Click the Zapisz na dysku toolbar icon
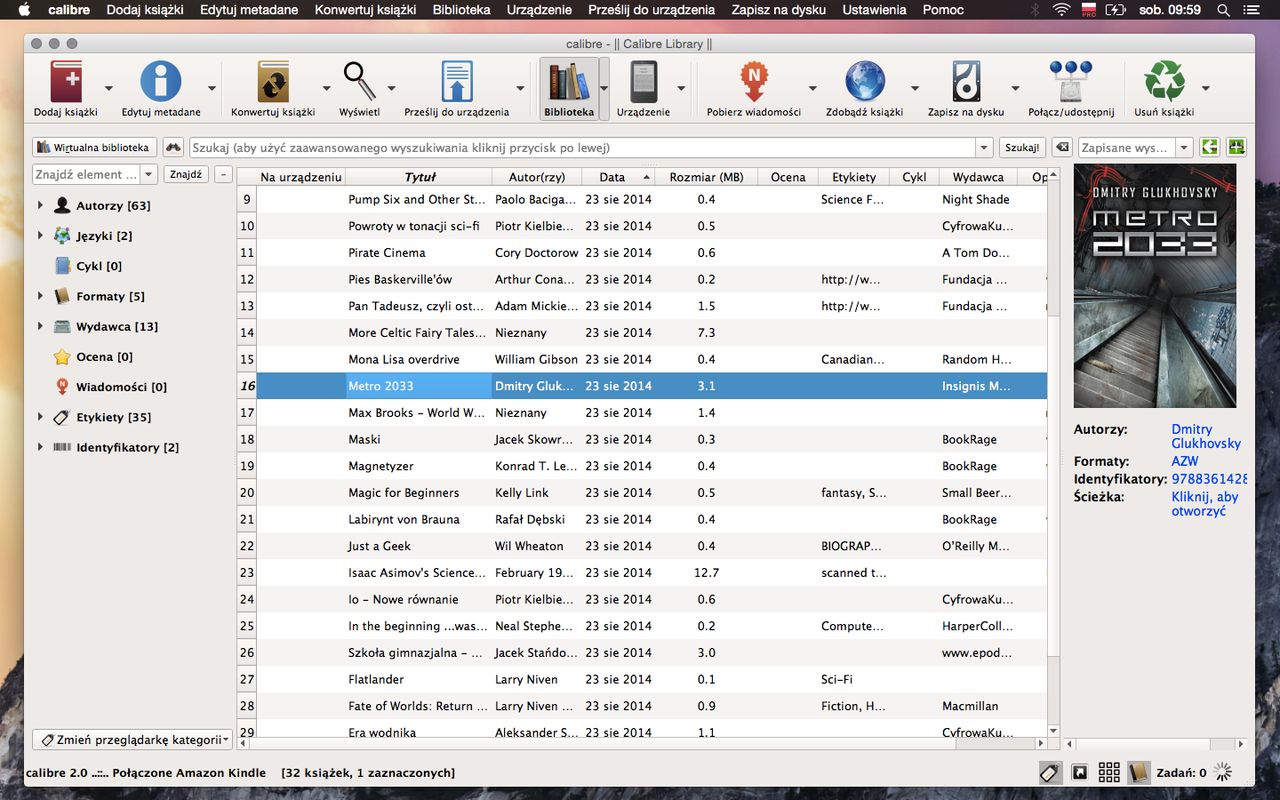This screenshot has height=800, width=1280. point(966,82)
